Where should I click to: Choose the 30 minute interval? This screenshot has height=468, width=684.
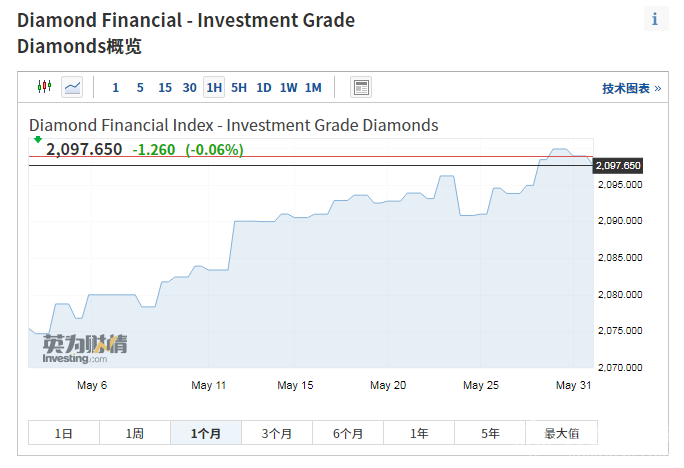(x=190, y=88)
